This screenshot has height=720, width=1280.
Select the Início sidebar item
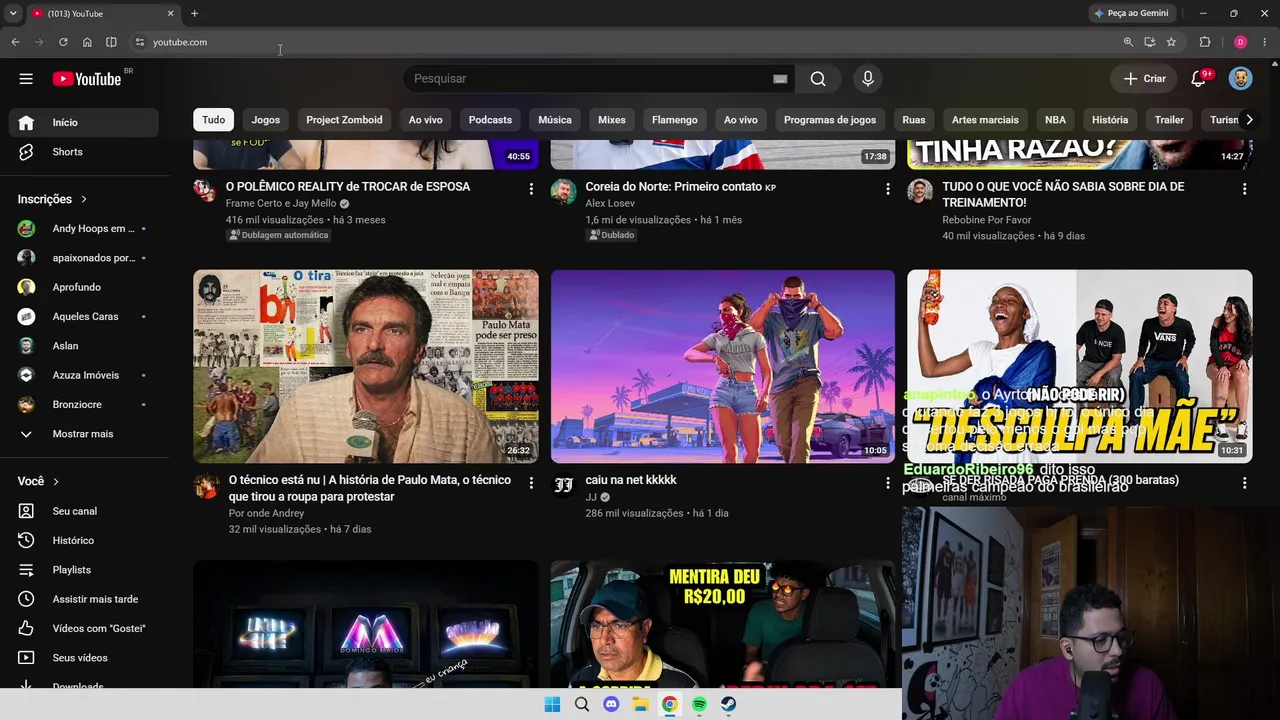(84, 122)
